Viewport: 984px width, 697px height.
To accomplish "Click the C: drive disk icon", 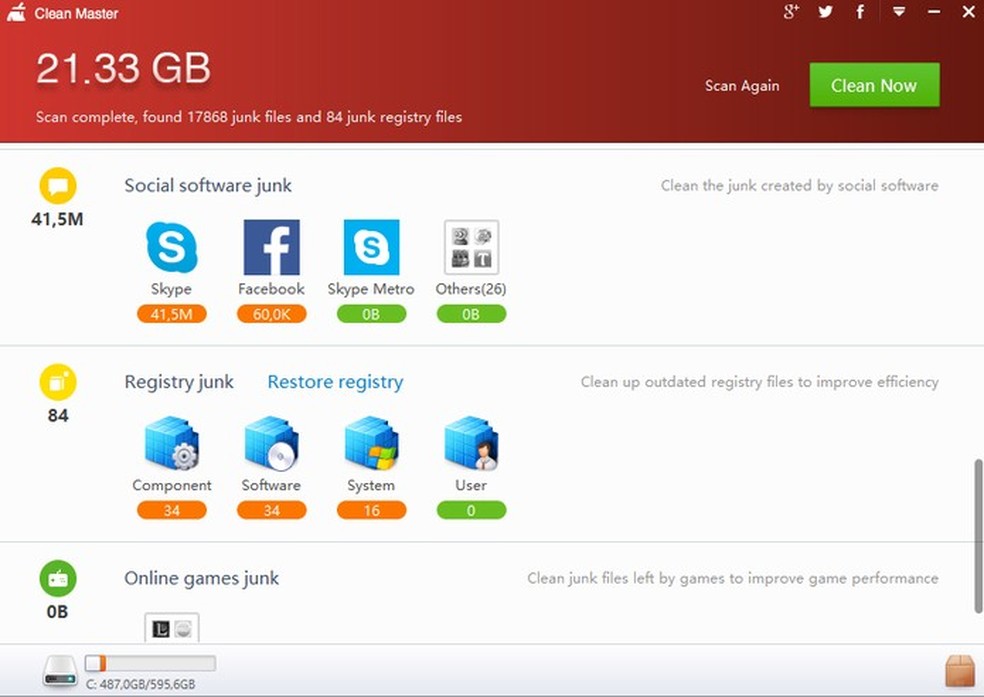I will (60, 671).
